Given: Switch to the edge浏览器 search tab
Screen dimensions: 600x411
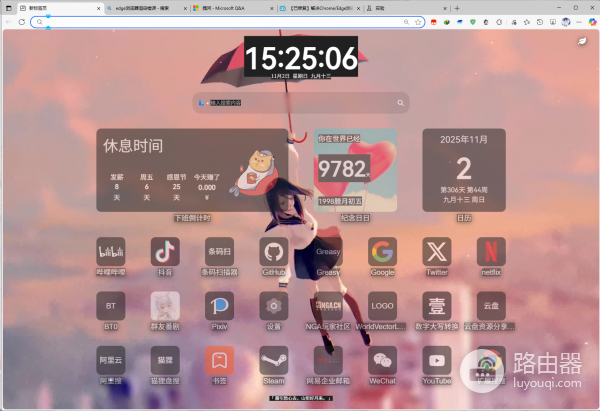Looking at the screenshot, I should (x=140, y=7).
